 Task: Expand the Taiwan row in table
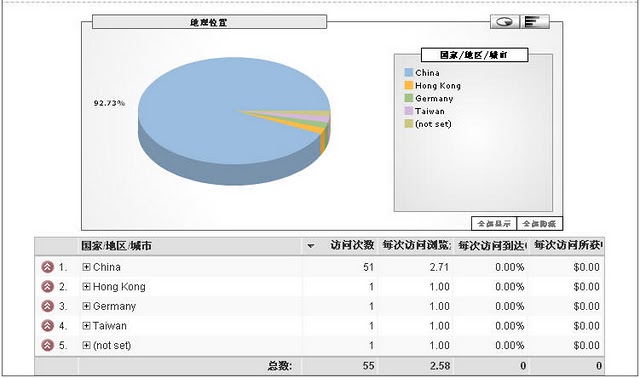(x=86, y=326)
